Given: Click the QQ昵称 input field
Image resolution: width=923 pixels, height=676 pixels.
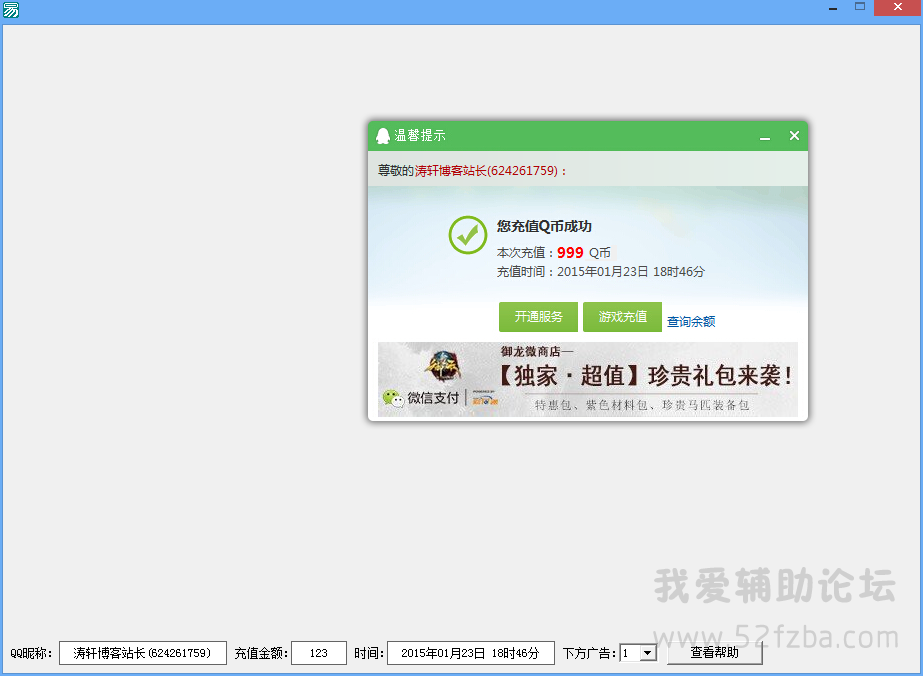Looking at the screenshot, I should tap(142, 653).
